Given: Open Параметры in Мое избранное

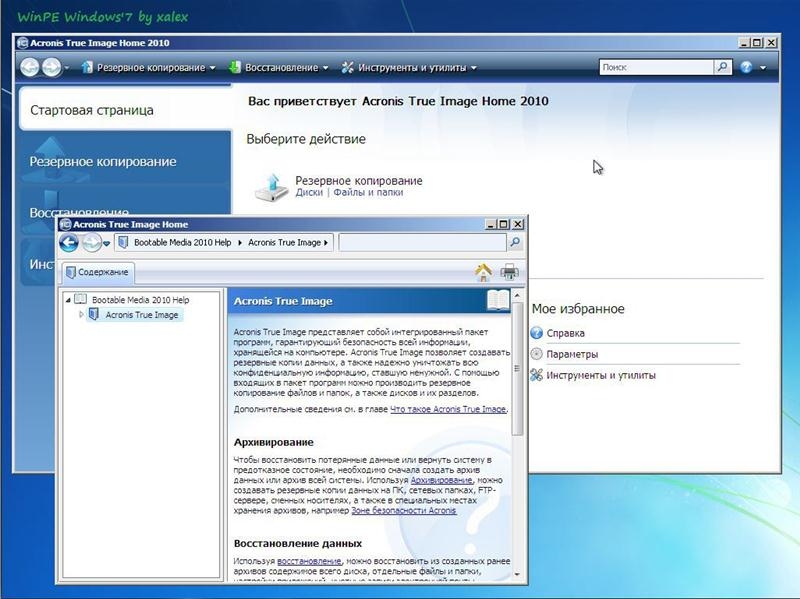Looking at the screenshot, I should click(x=572, y=354).
